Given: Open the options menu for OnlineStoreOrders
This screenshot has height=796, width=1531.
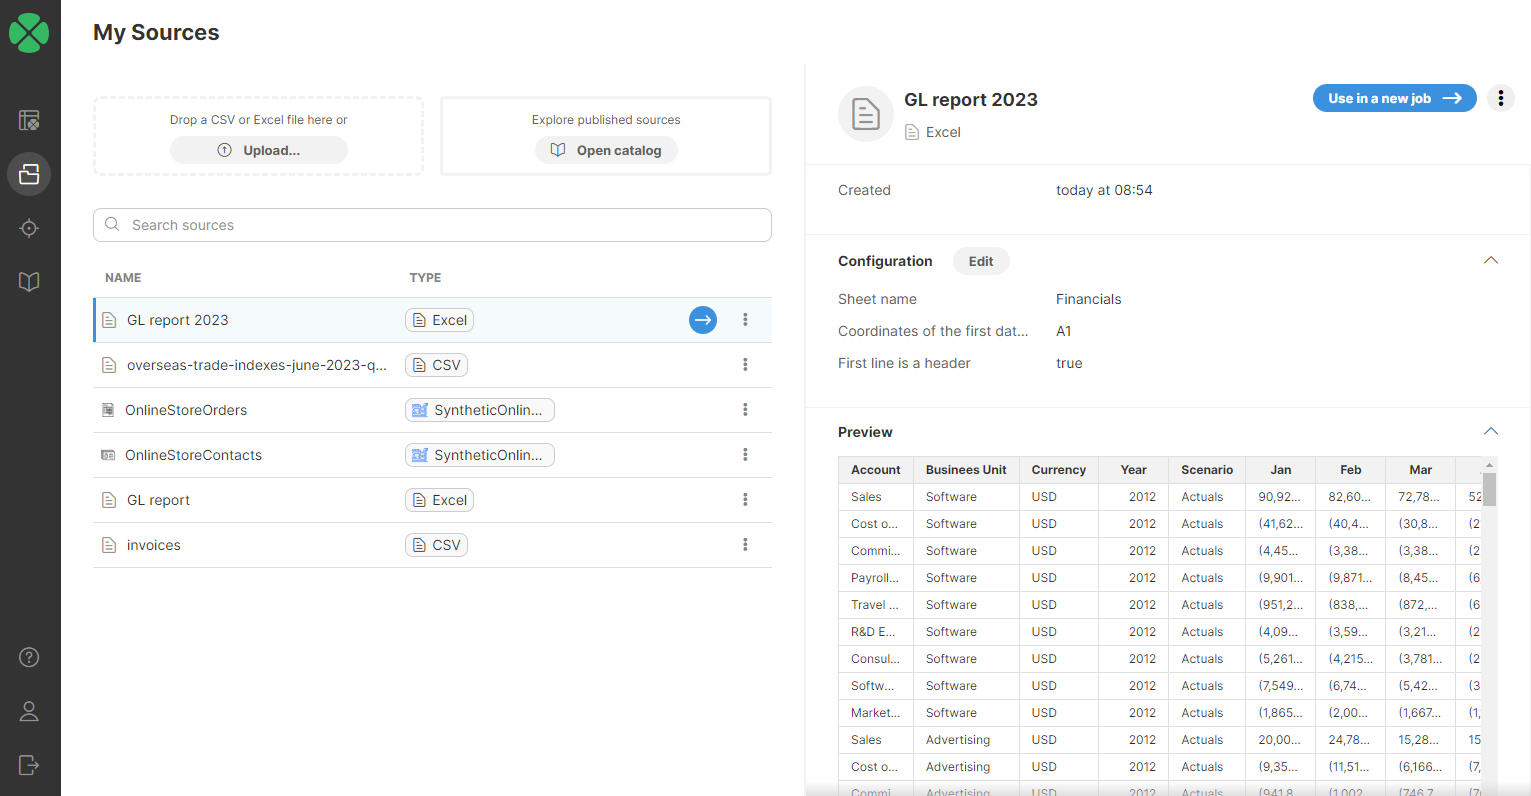Looking at the screenshot, I should (x=745, y=409).
